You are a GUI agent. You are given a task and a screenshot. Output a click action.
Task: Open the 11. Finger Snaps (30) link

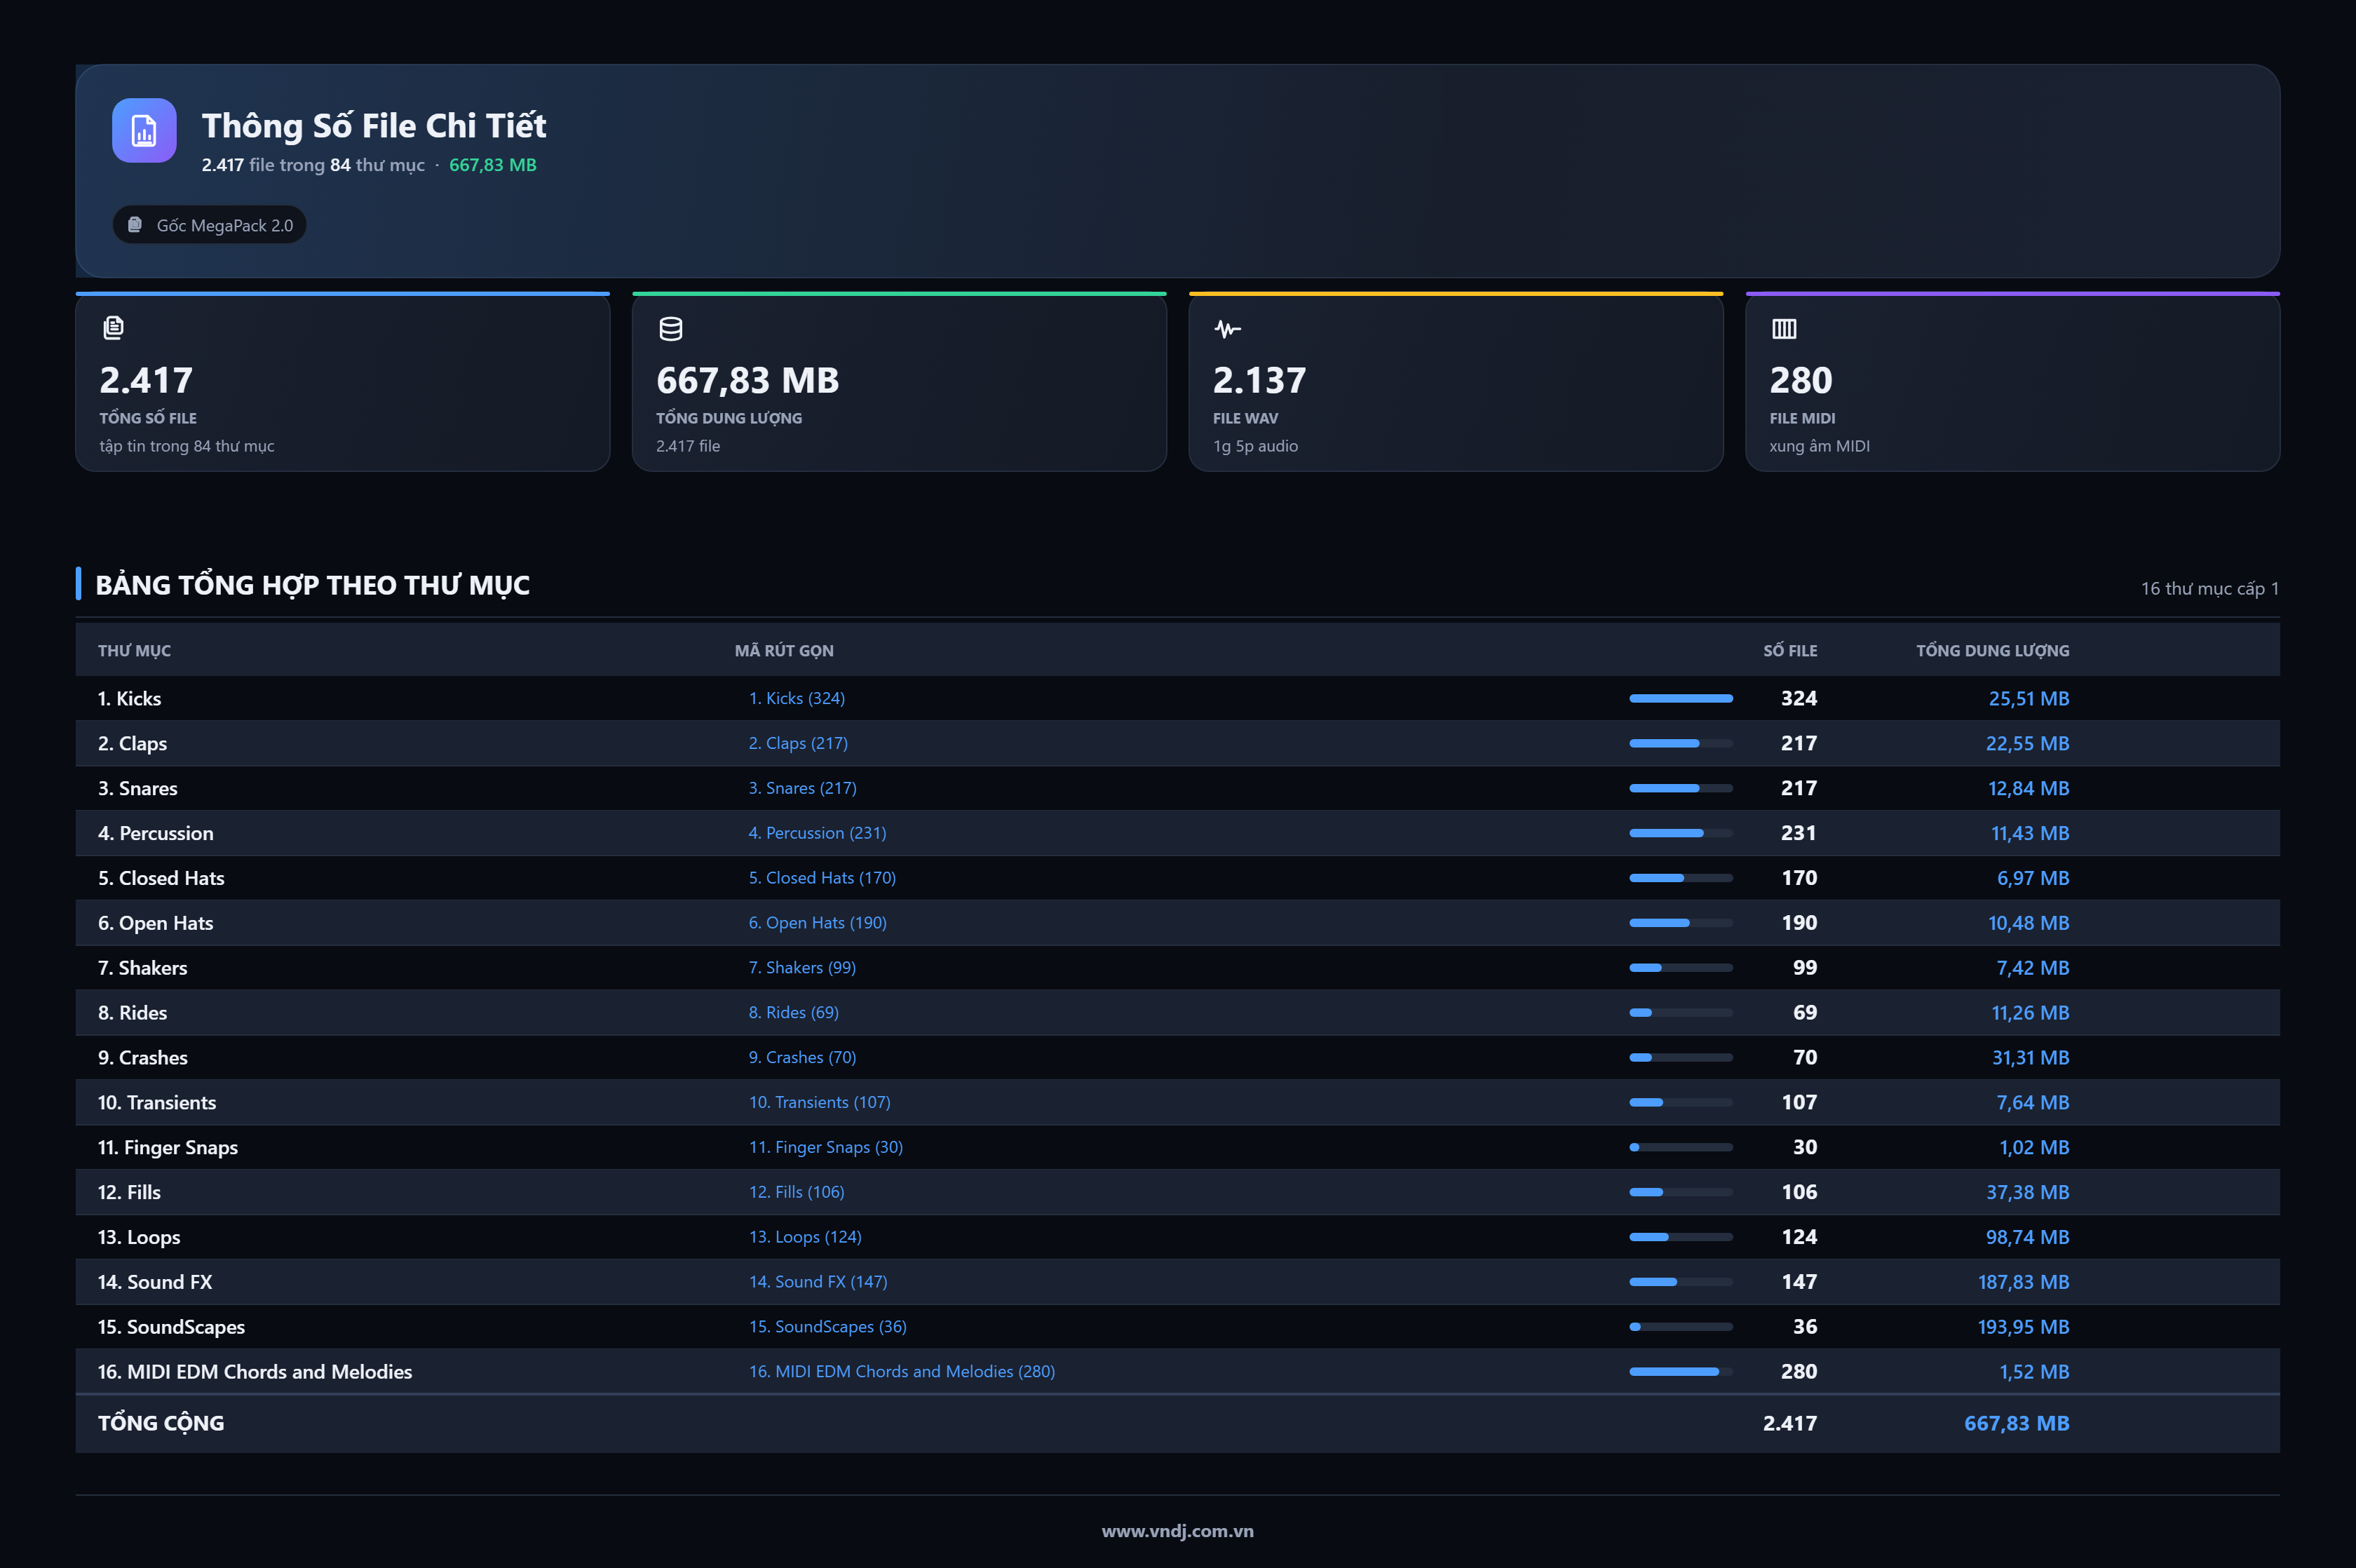point(825,1147)
